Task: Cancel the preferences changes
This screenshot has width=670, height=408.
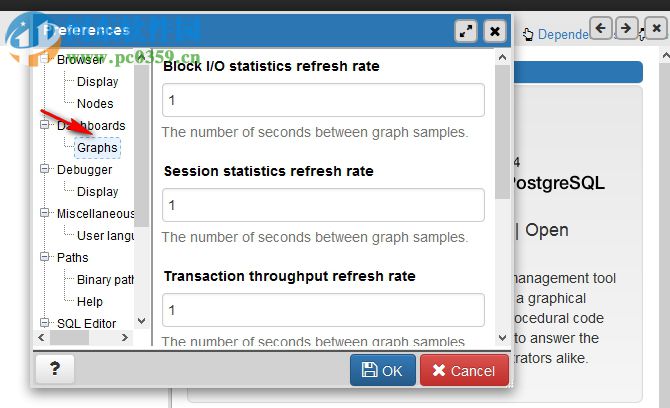Action: pos(464,370)
